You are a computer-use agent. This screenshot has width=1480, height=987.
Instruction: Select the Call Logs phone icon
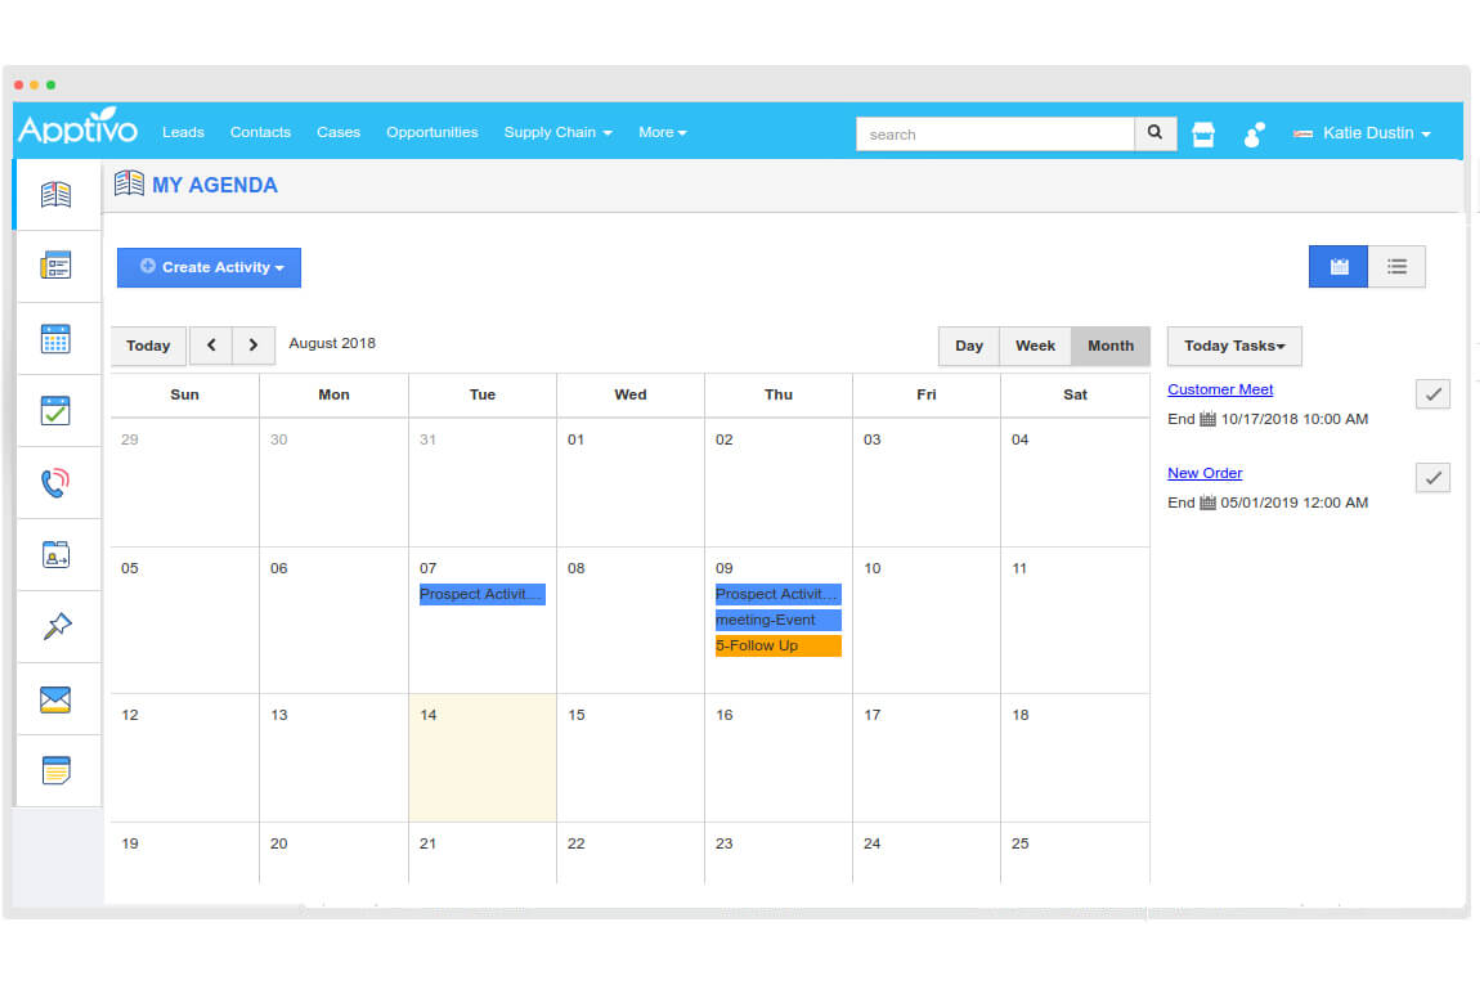55,483
